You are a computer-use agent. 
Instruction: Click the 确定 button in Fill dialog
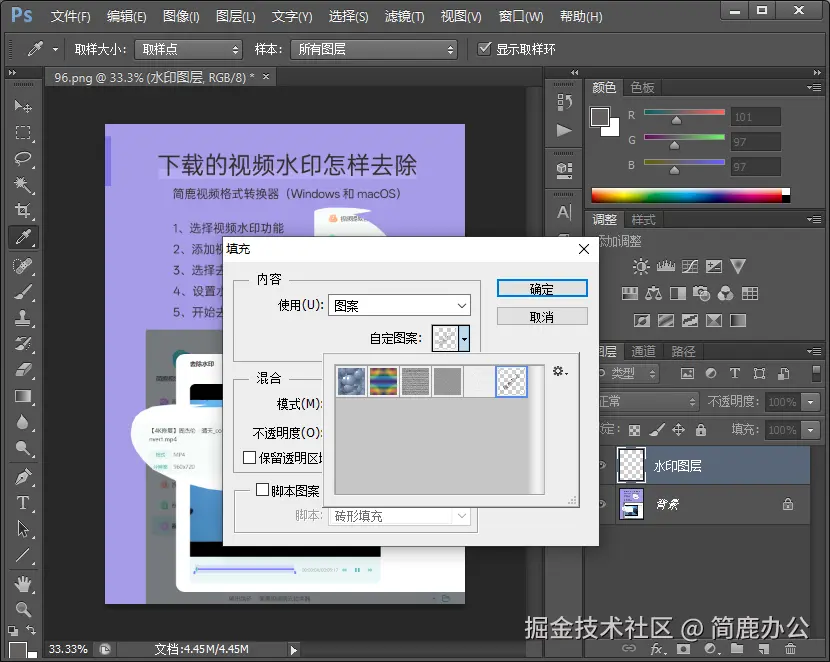pyautogui.click(x=541, y=289)
